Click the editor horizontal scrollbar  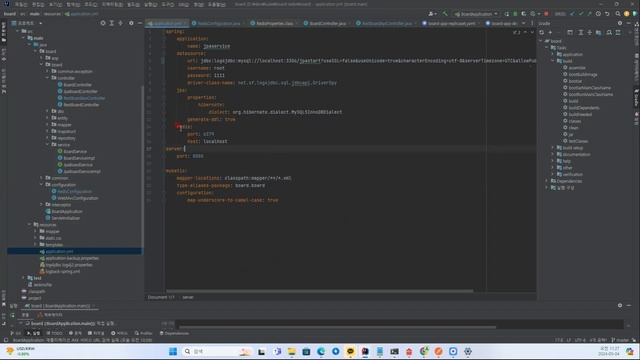click(320, 291)
